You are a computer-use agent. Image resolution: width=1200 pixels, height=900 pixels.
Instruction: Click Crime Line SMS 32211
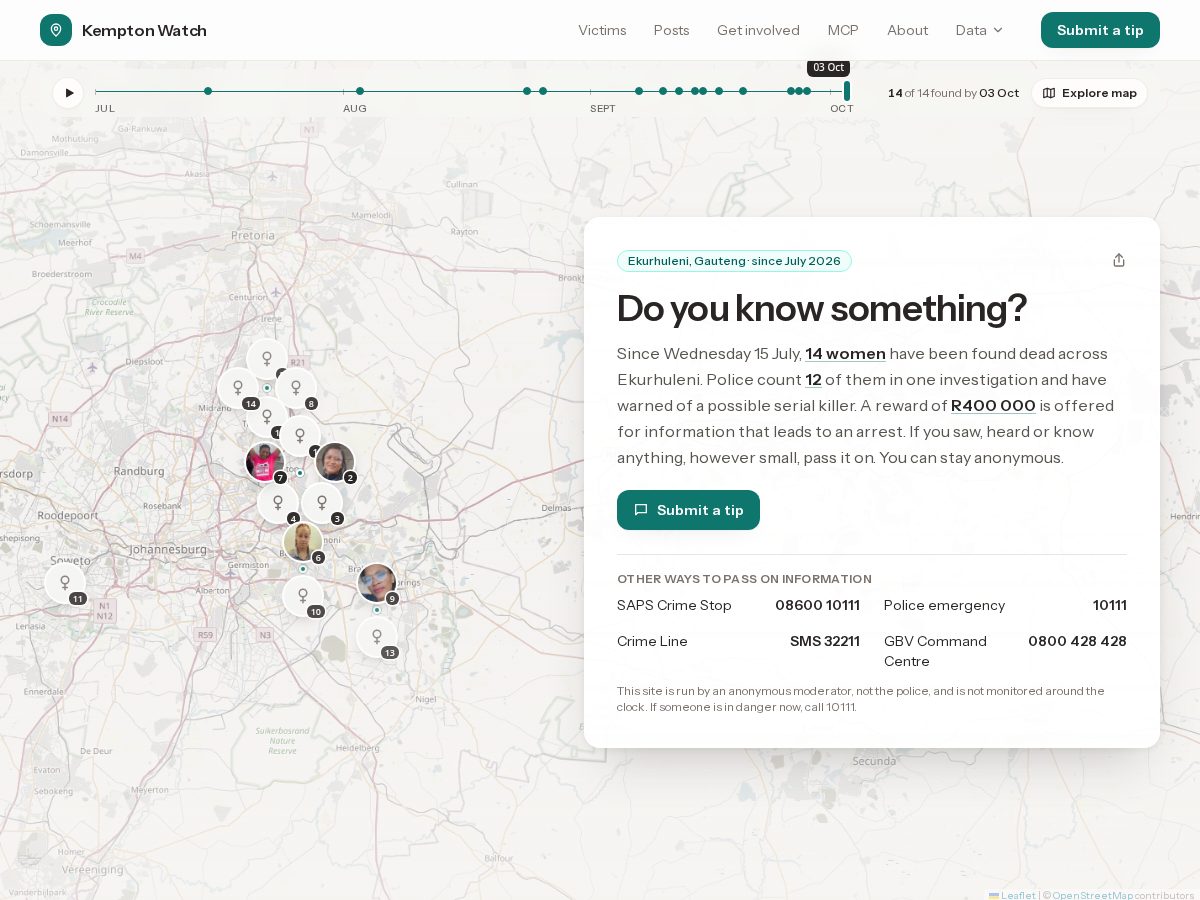point(824,642)
